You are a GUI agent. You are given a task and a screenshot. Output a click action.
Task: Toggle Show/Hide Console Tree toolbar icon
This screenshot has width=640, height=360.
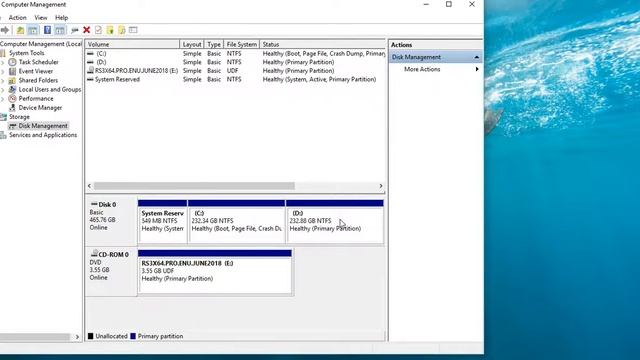coord(33,30)
